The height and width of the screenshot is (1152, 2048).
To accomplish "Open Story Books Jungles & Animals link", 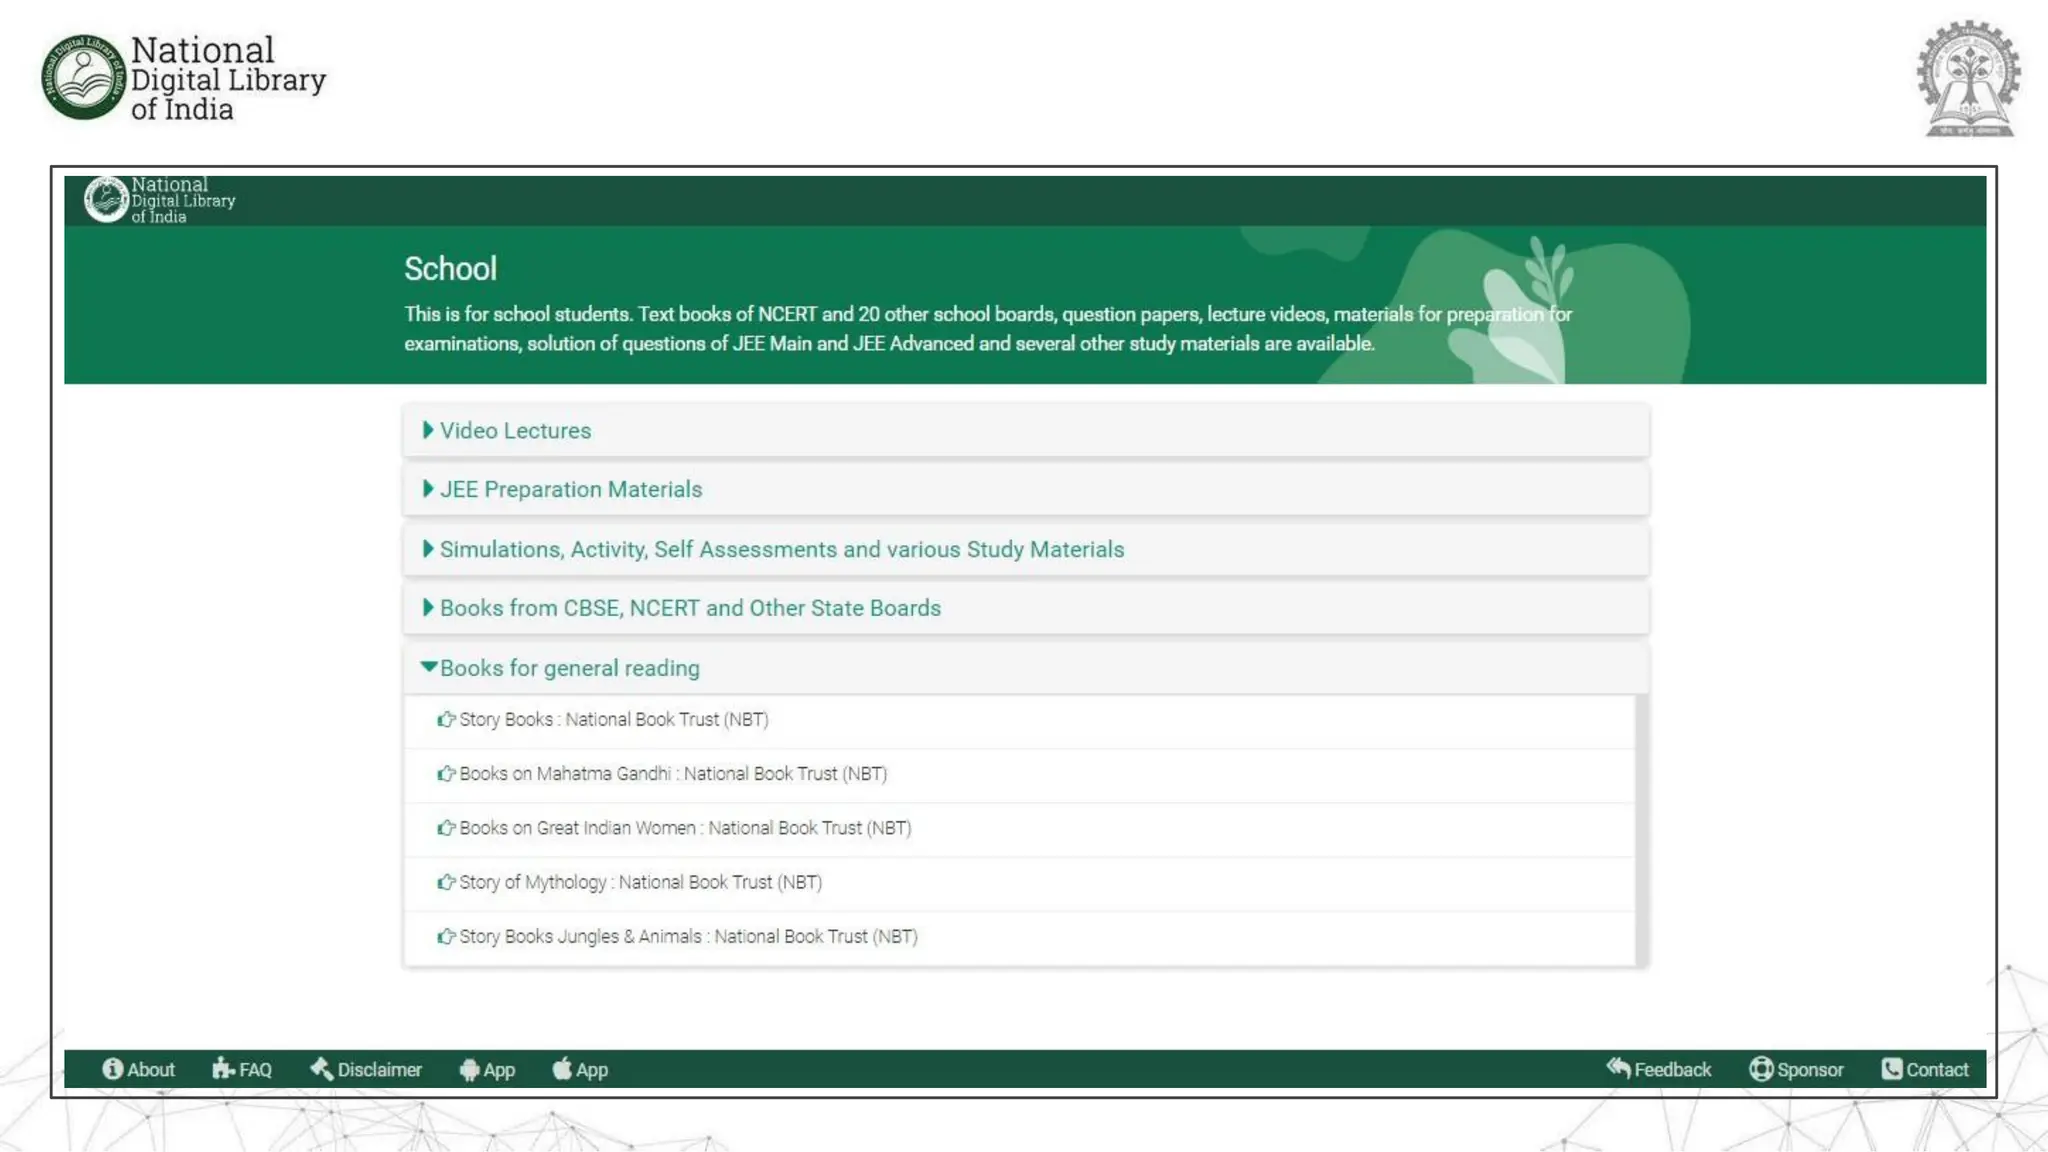I will point(687,937).
